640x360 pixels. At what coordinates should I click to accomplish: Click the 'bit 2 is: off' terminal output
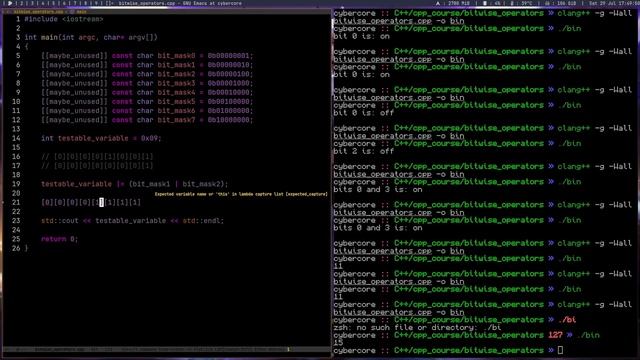pyautogui.click(x=364, y=151)
